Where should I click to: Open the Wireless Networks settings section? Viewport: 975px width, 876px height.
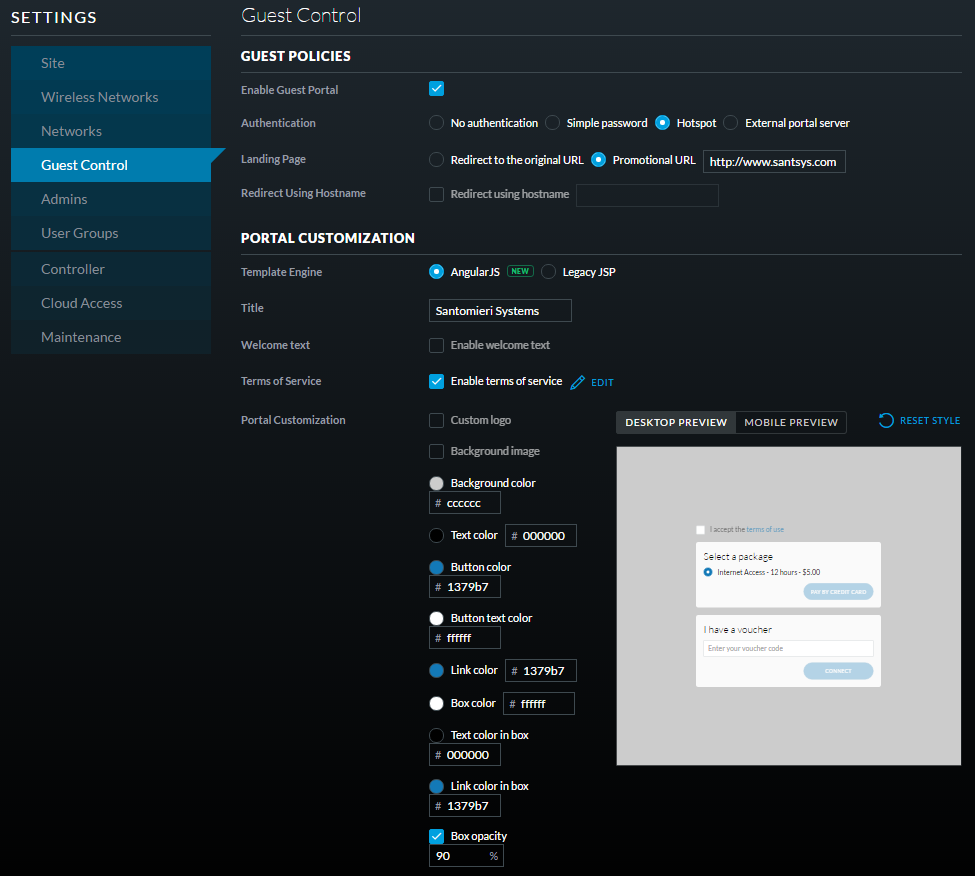[99, 97]
